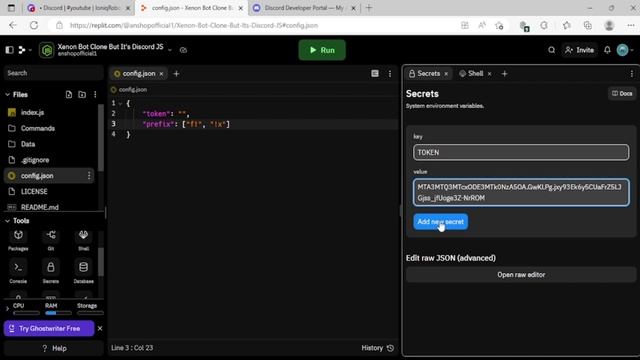Focus the secret value input field

click(521, 192)
